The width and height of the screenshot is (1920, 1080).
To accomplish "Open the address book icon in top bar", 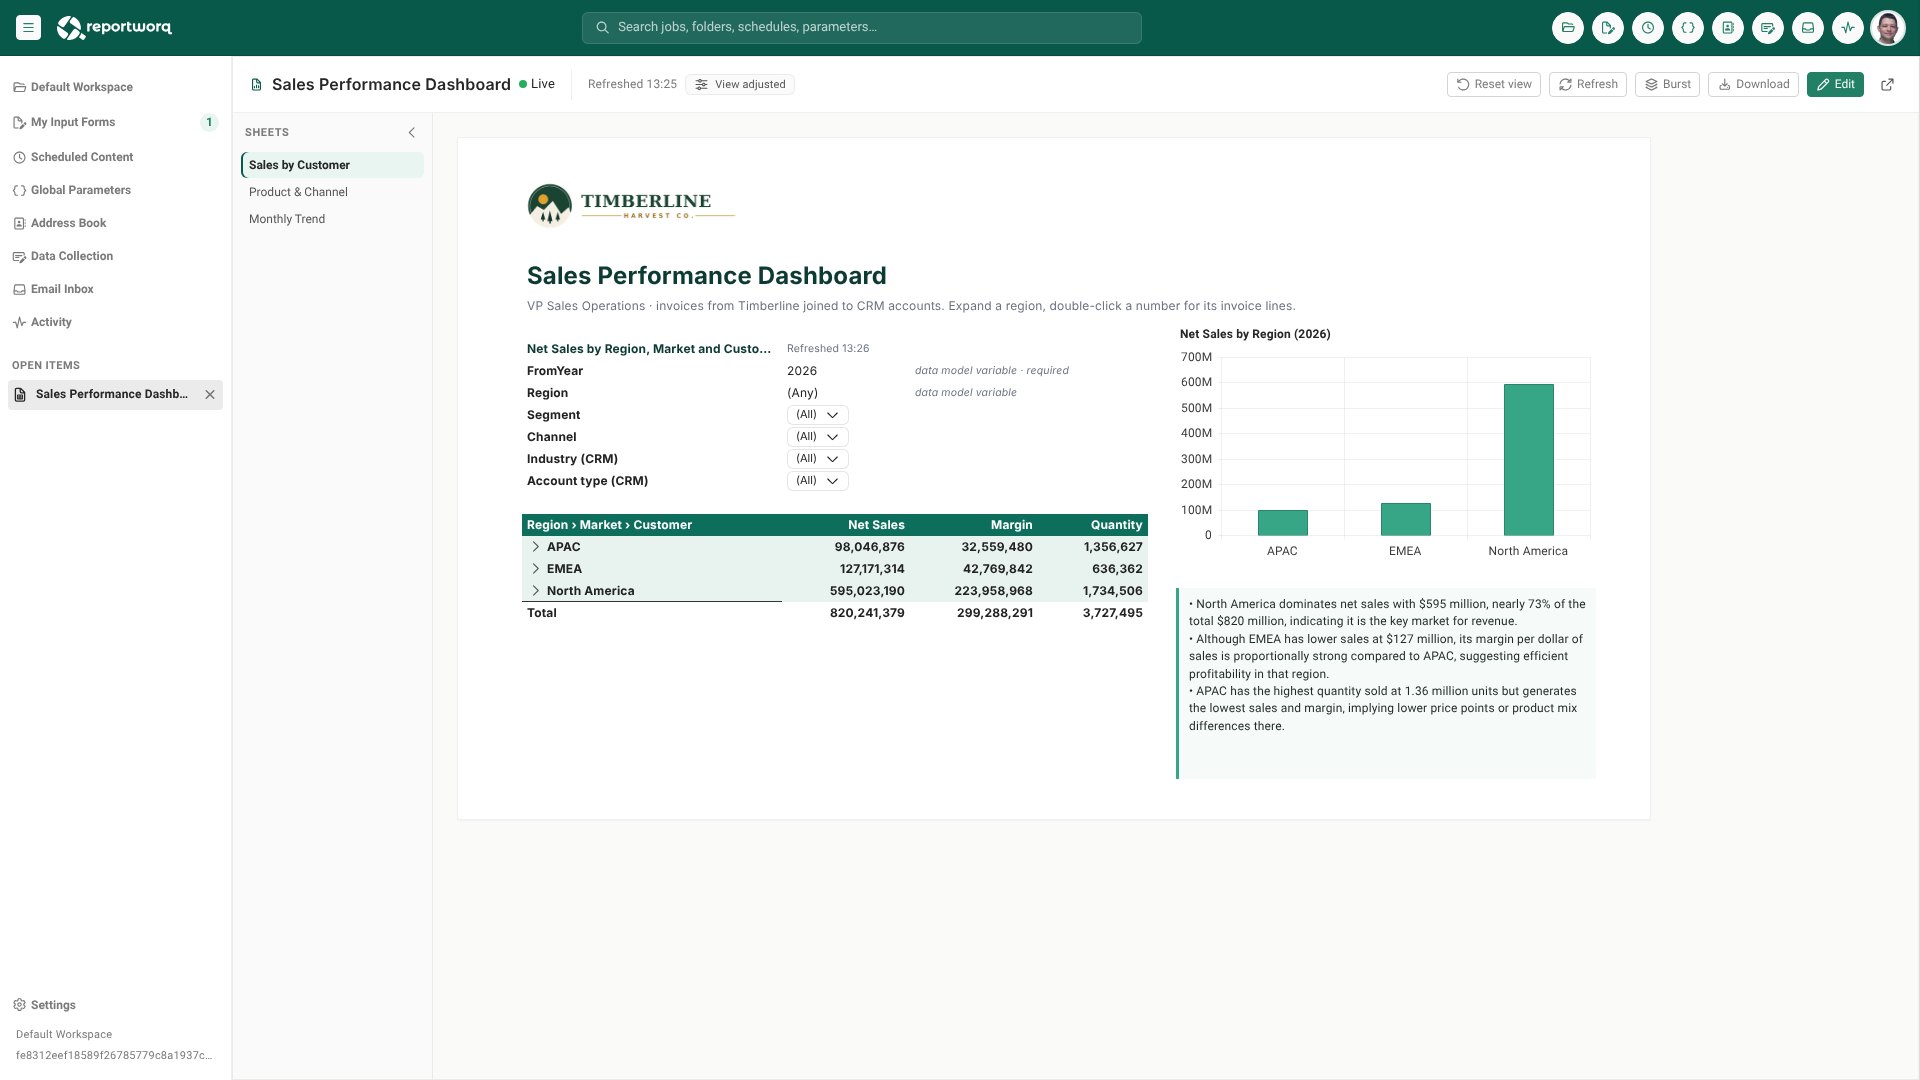I will [x=1728, y=28].
